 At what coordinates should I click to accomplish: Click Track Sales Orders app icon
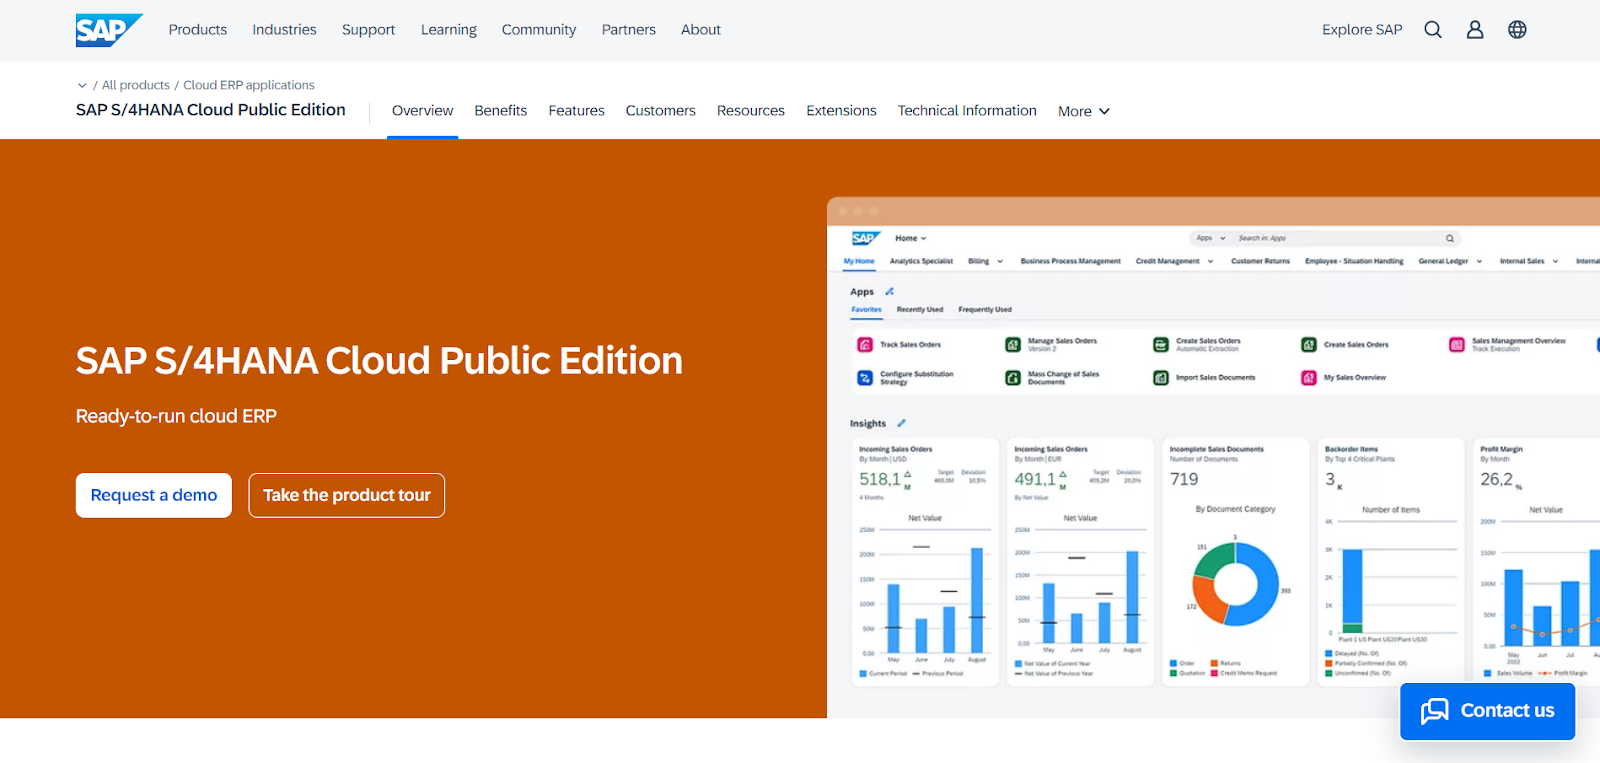(x=865, y=345)
